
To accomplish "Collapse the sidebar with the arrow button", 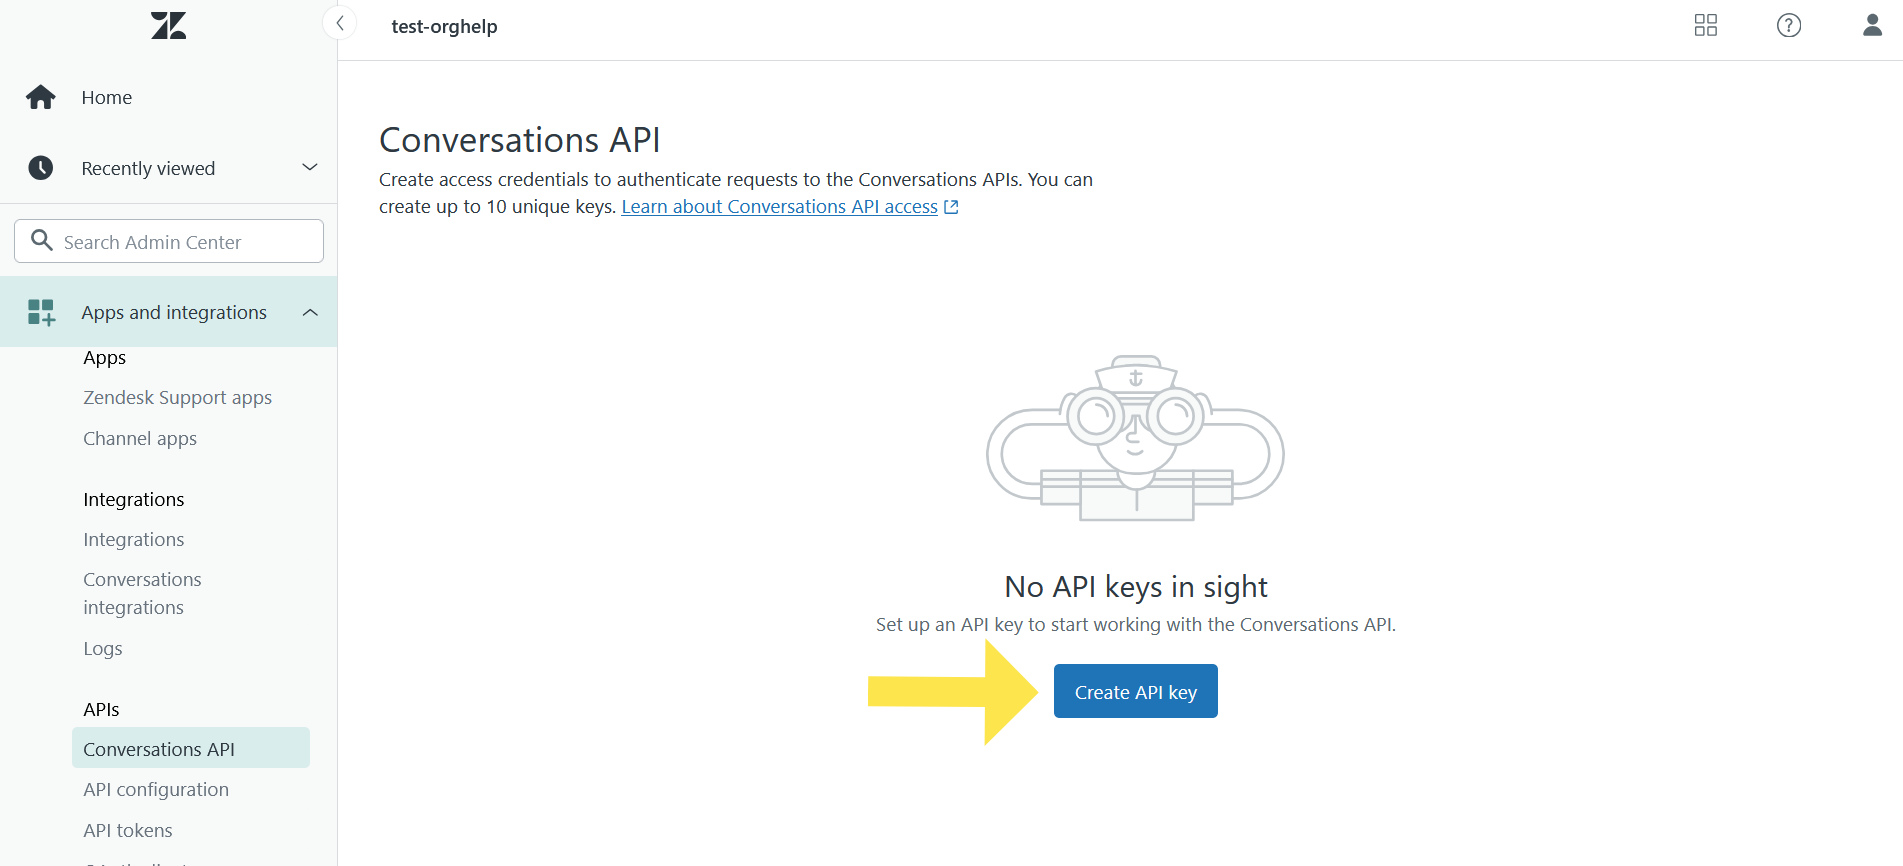I will click(340, 24).
